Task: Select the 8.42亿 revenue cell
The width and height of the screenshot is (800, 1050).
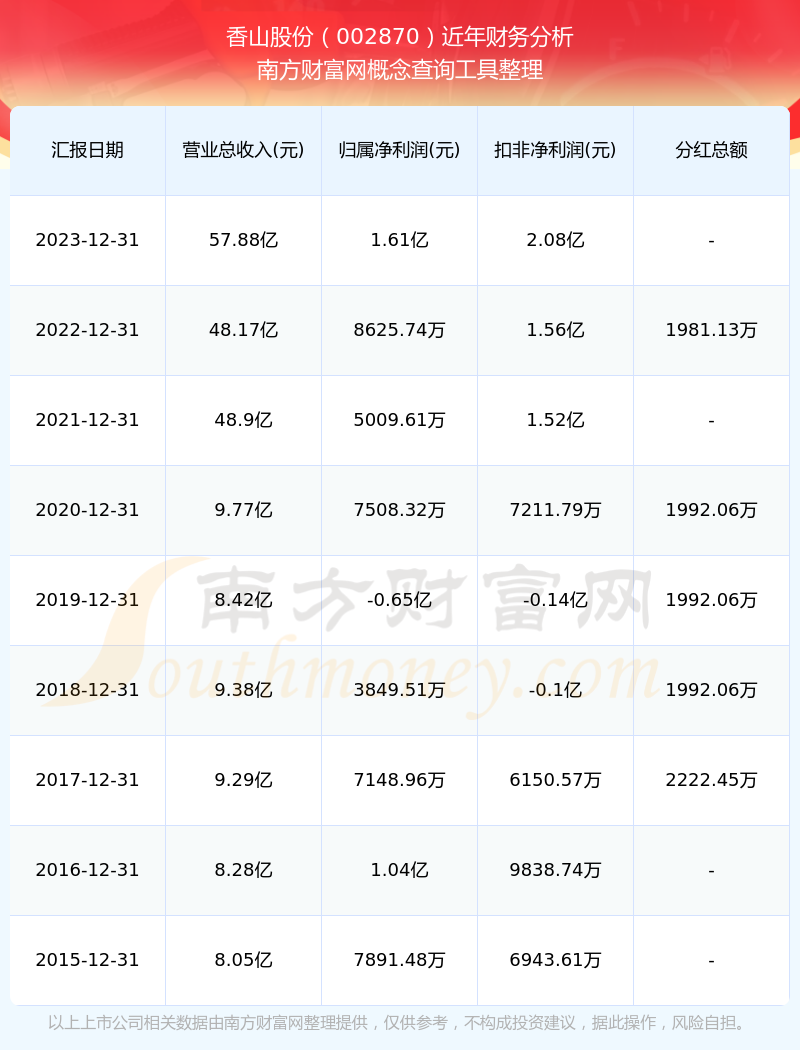Action: coord(243,600)
